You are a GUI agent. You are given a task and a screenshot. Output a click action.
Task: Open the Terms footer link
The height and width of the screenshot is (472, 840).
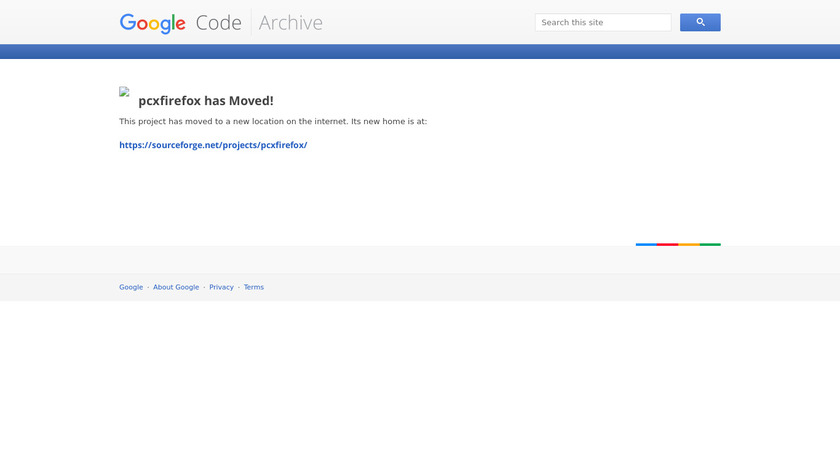click(x=253, y=287)
